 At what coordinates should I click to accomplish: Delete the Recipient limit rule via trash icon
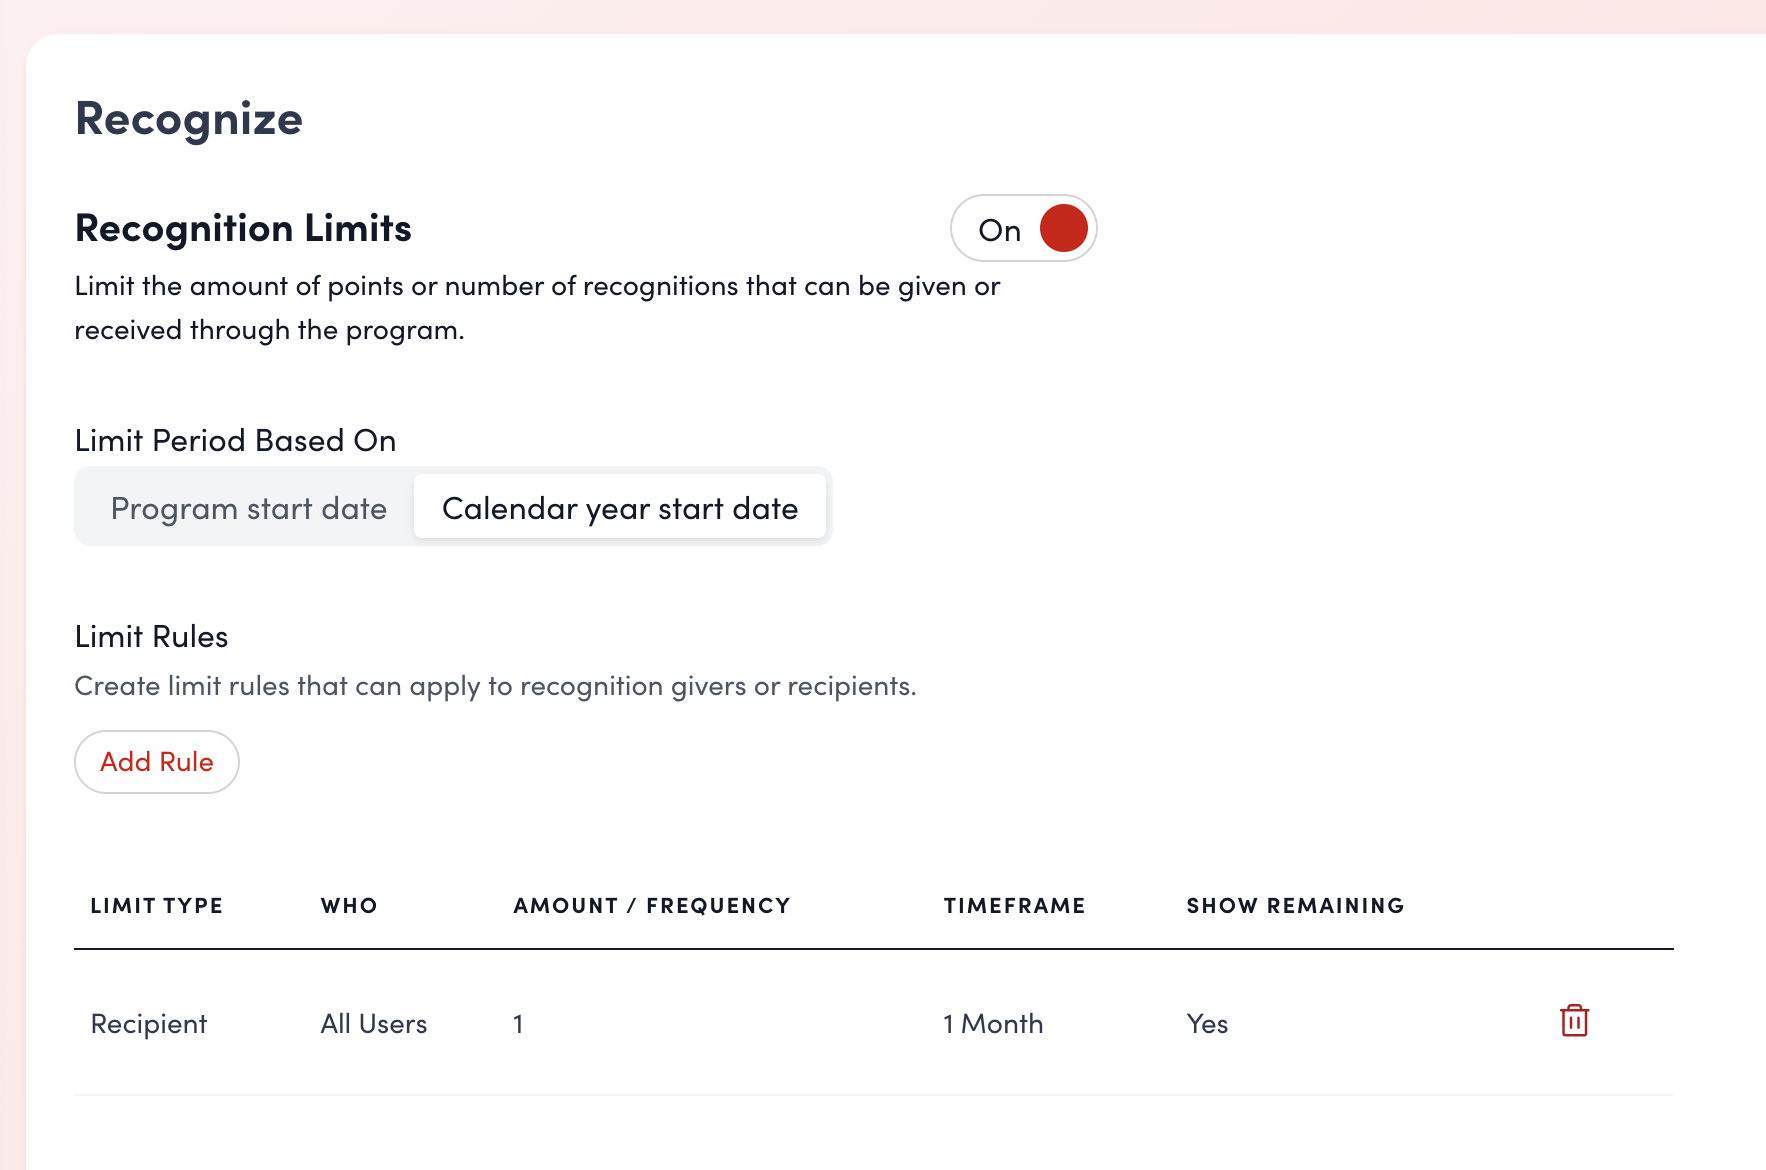tap(1574, 1021)
